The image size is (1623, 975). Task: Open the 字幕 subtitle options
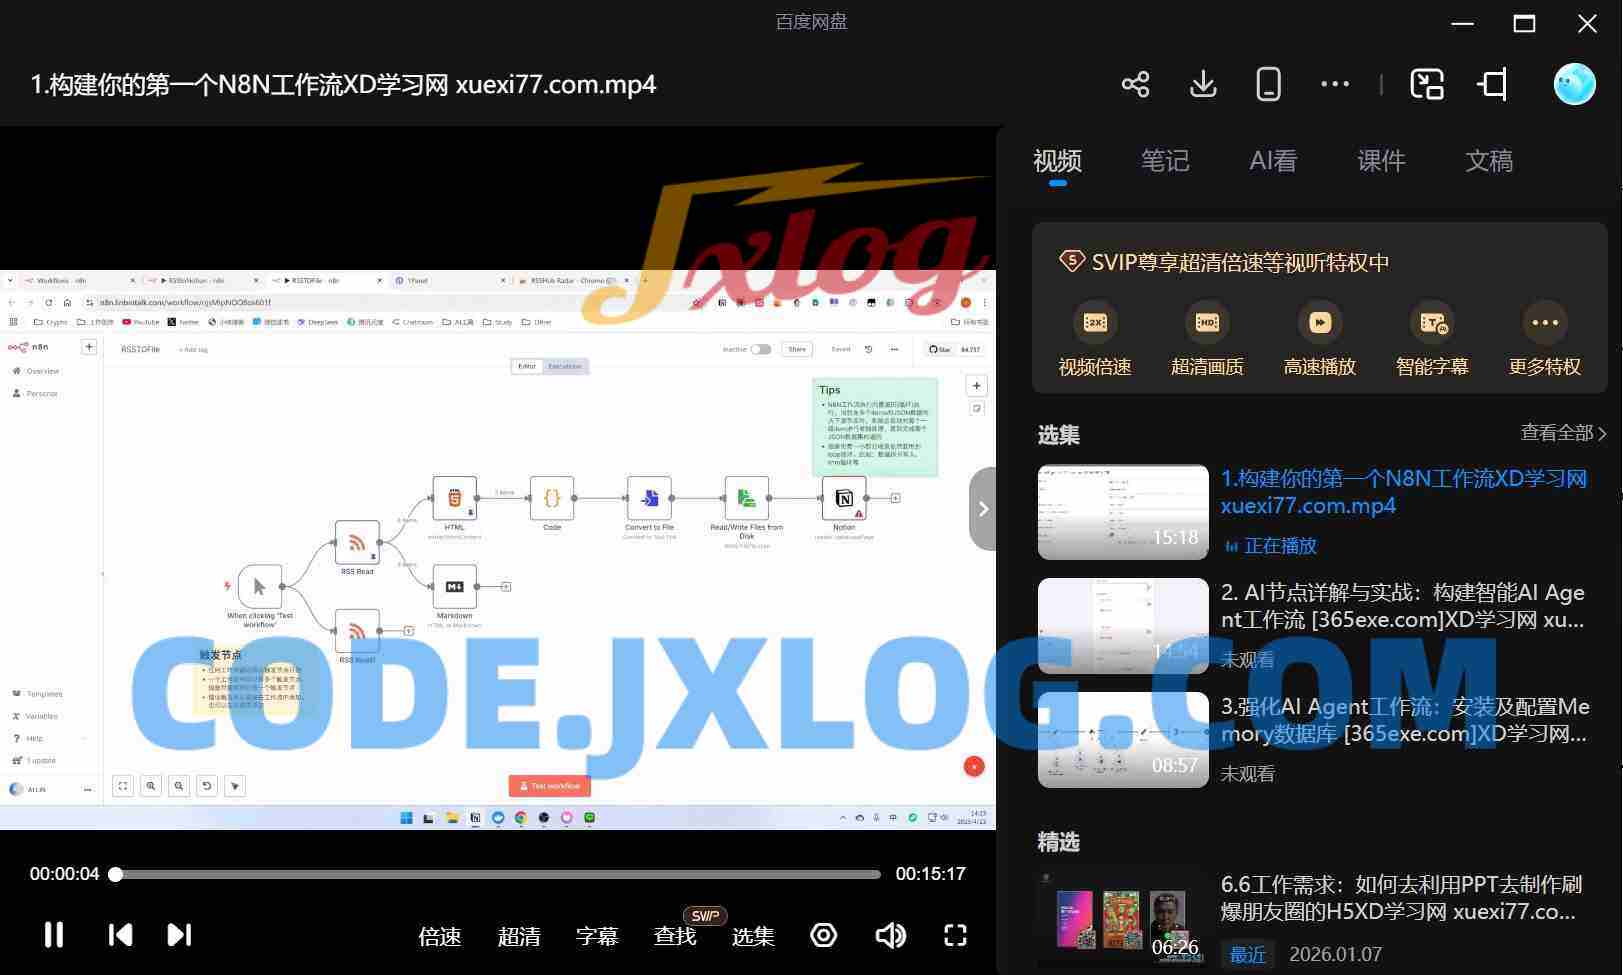click(597, 936)
